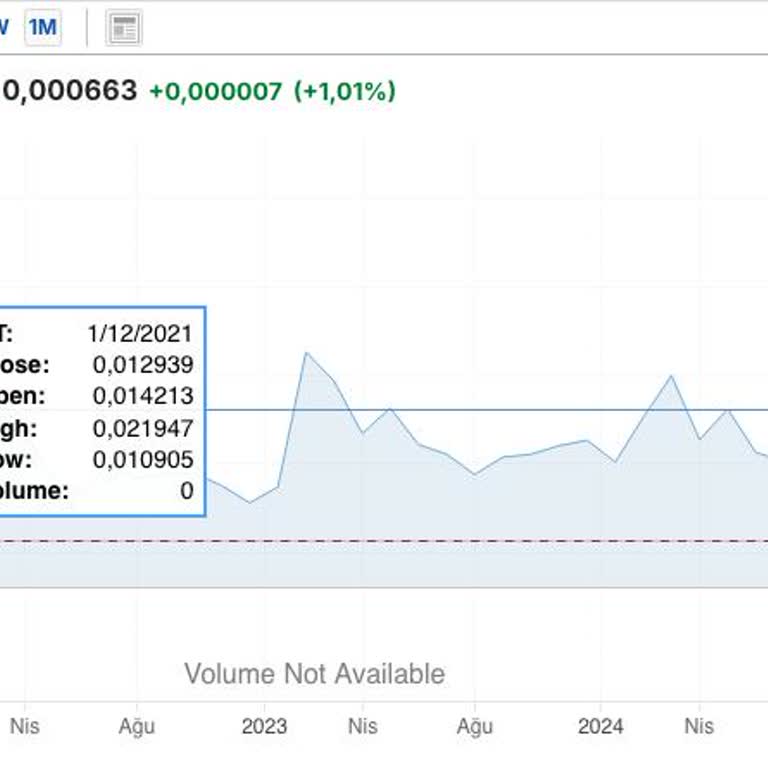The height and width of the screenshot is (768, 768).
Task: Click the chart peak in early 2023
Action: point(306,353)
